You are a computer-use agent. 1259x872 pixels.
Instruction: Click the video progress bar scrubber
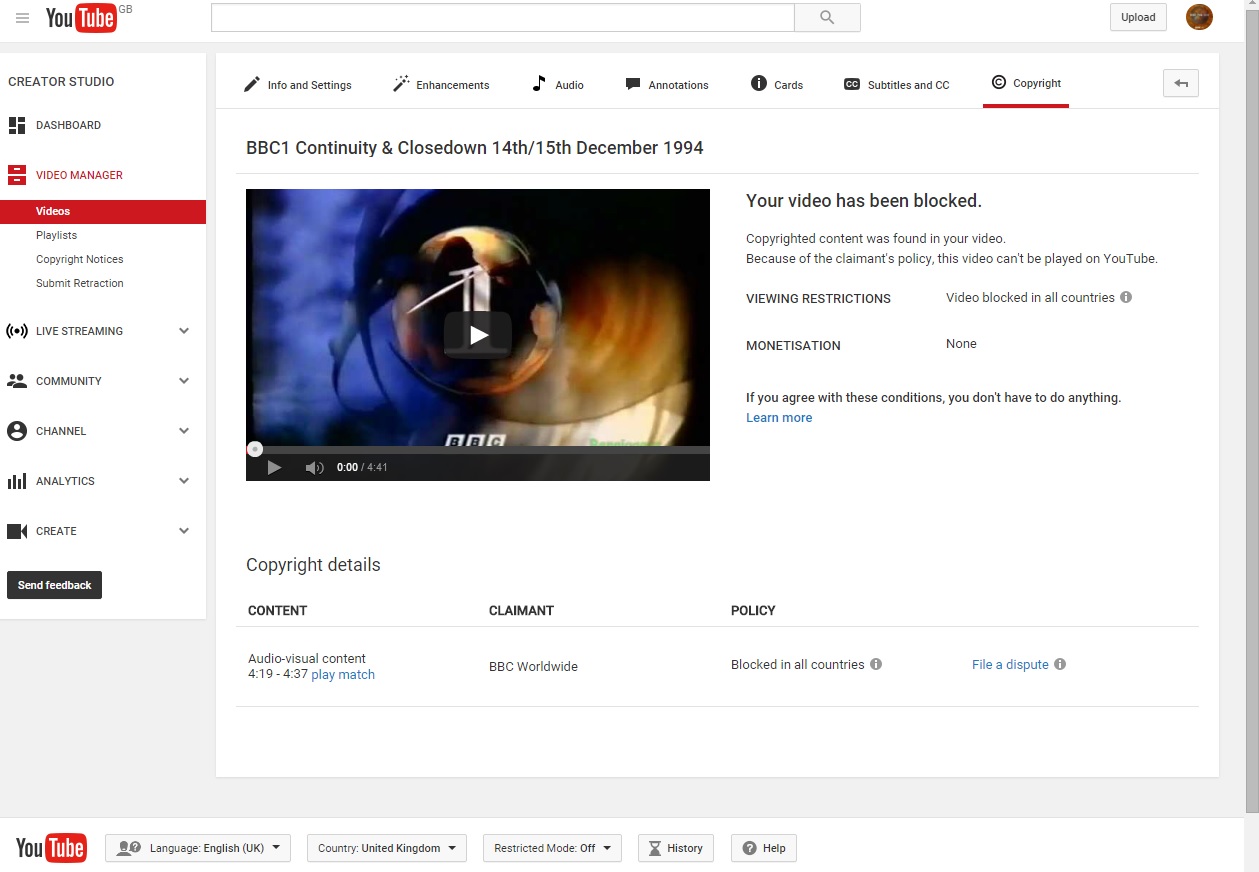pos(255,450)
